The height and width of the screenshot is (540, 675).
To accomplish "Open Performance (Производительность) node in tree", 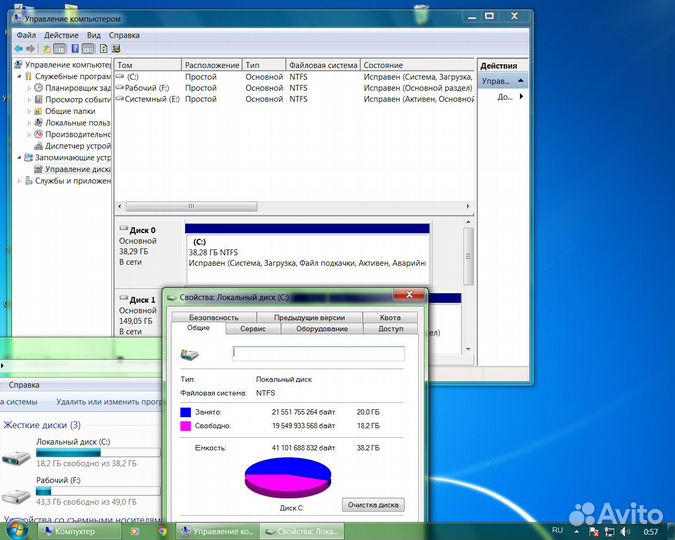I will click(x=77, y=134).
